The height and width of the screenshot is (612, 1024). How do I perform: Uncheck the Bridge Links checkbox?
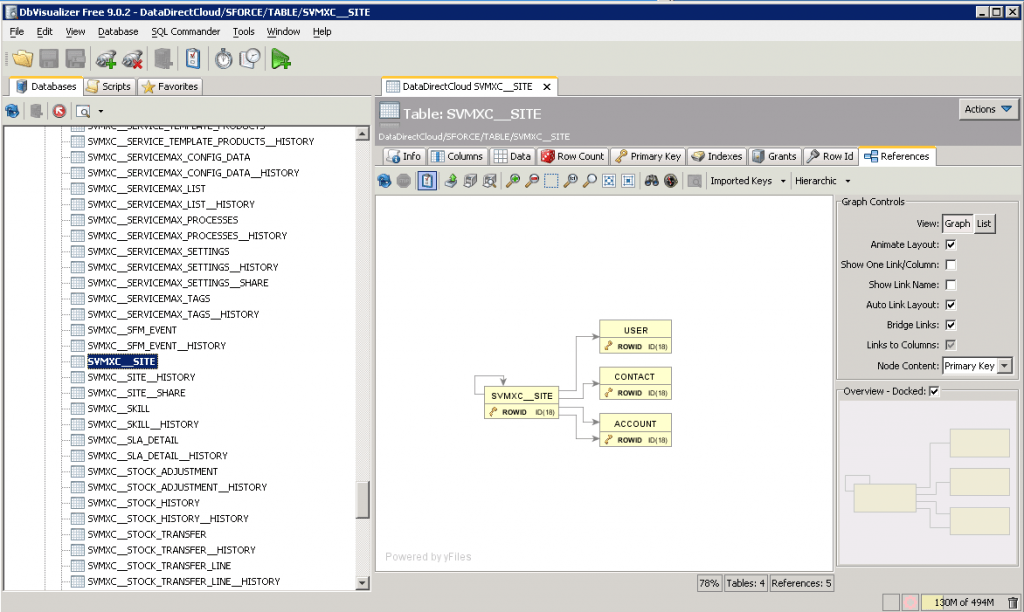coord(950,325)
